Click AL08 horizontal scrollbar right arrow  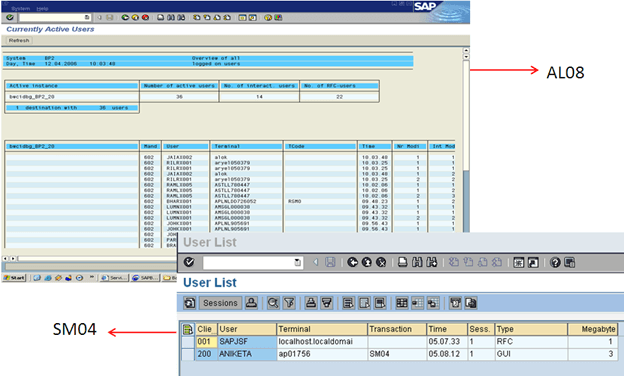coord(13,259)
